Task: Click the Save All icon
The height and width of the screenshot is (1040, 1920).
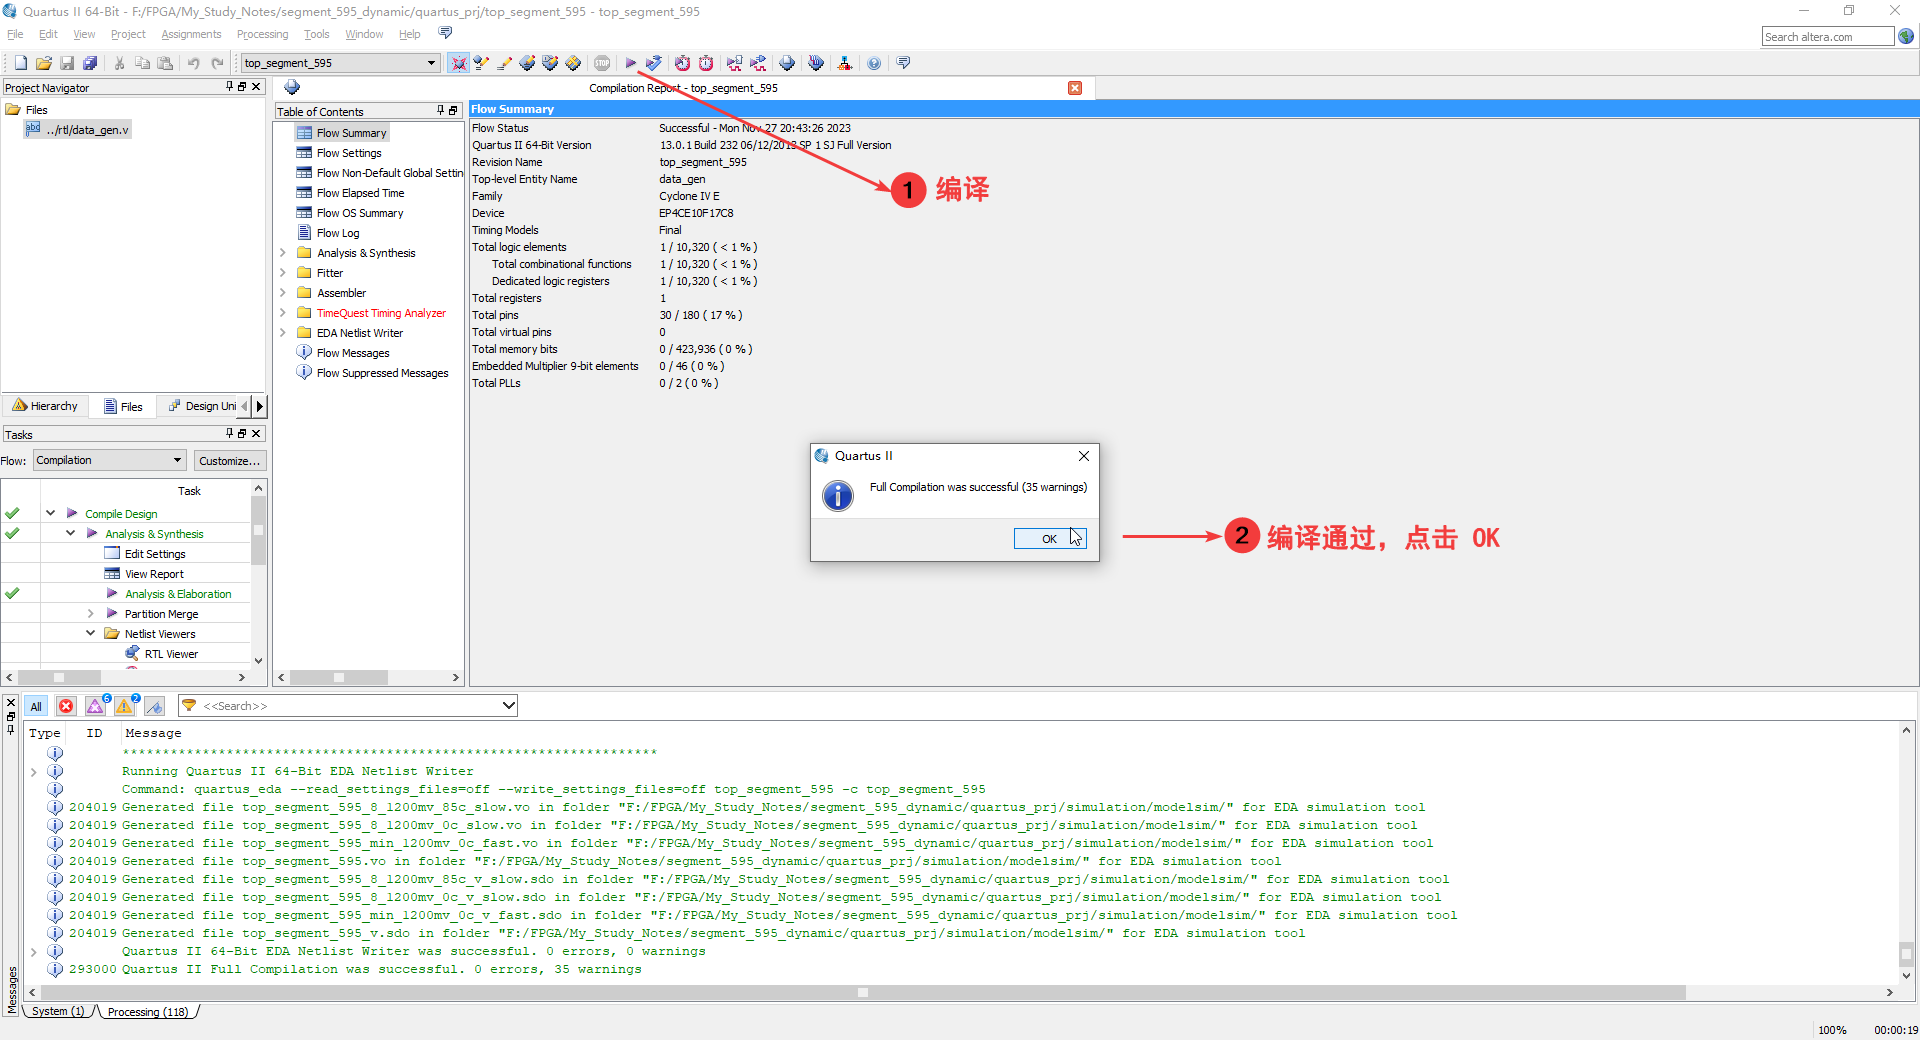Action: click(90, 63)
